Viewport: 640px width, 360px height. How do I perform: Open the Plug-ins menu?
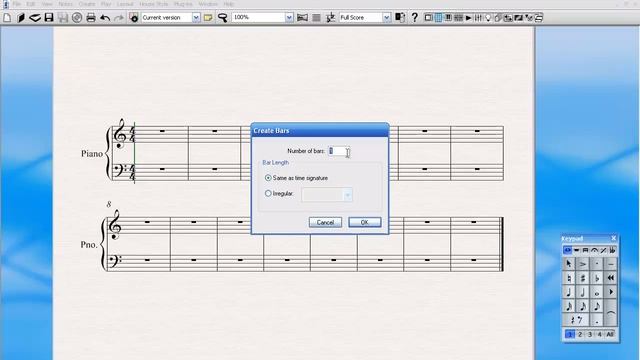point(183,4)
